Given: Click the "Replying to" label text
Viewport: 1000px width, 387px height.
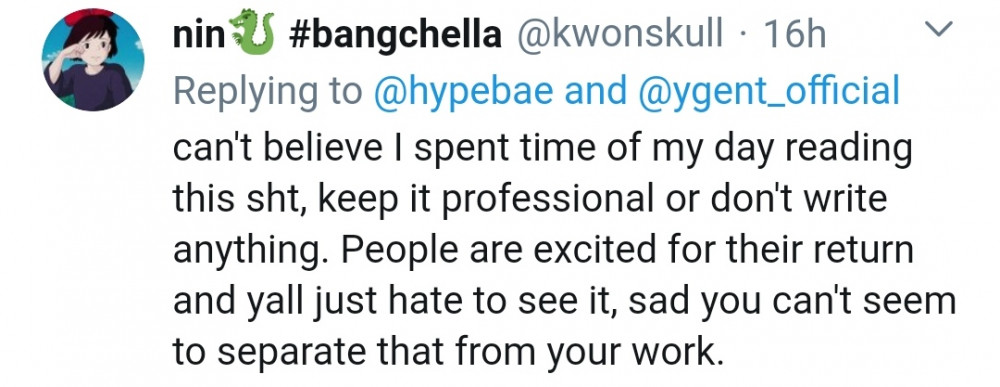Looking at the screenshot, I should (268, 92).
